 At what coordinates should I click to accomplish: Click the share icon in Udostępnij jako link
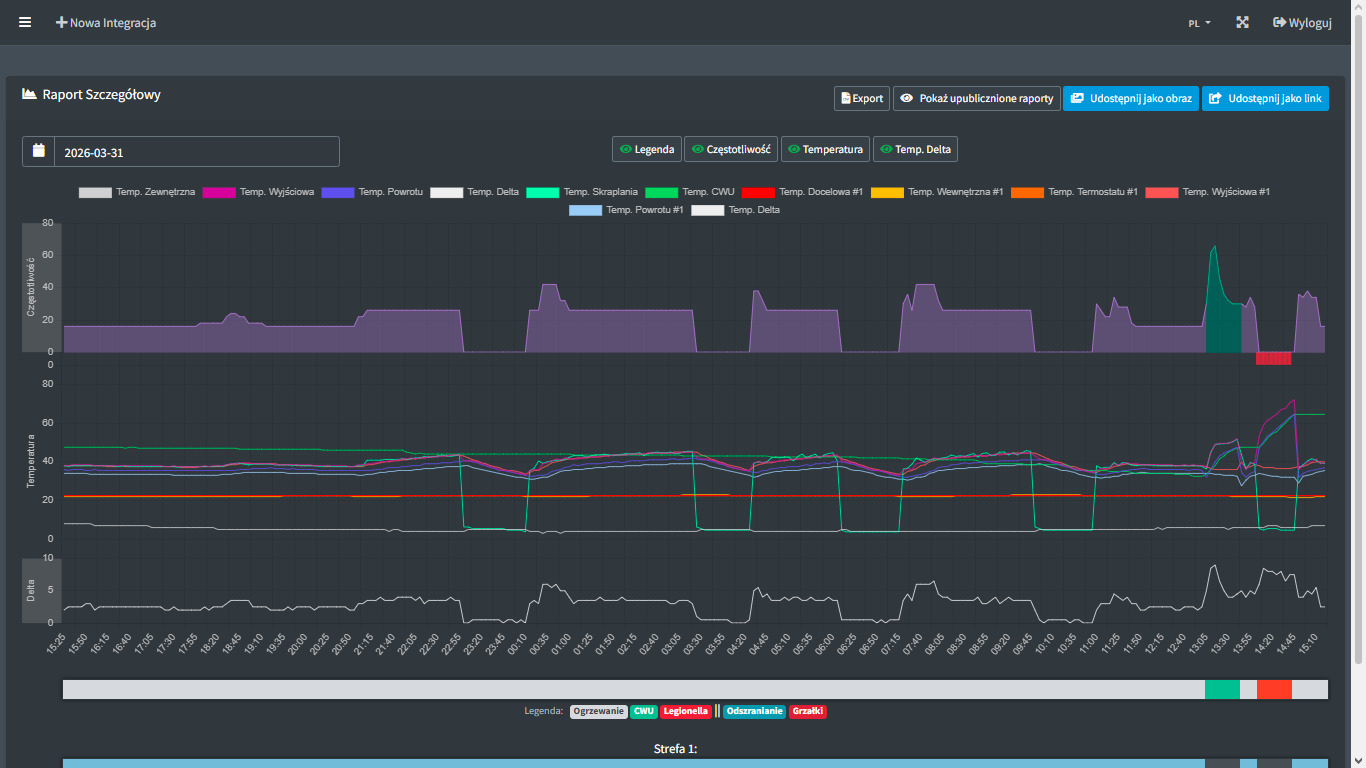(x=1215, y=99)
